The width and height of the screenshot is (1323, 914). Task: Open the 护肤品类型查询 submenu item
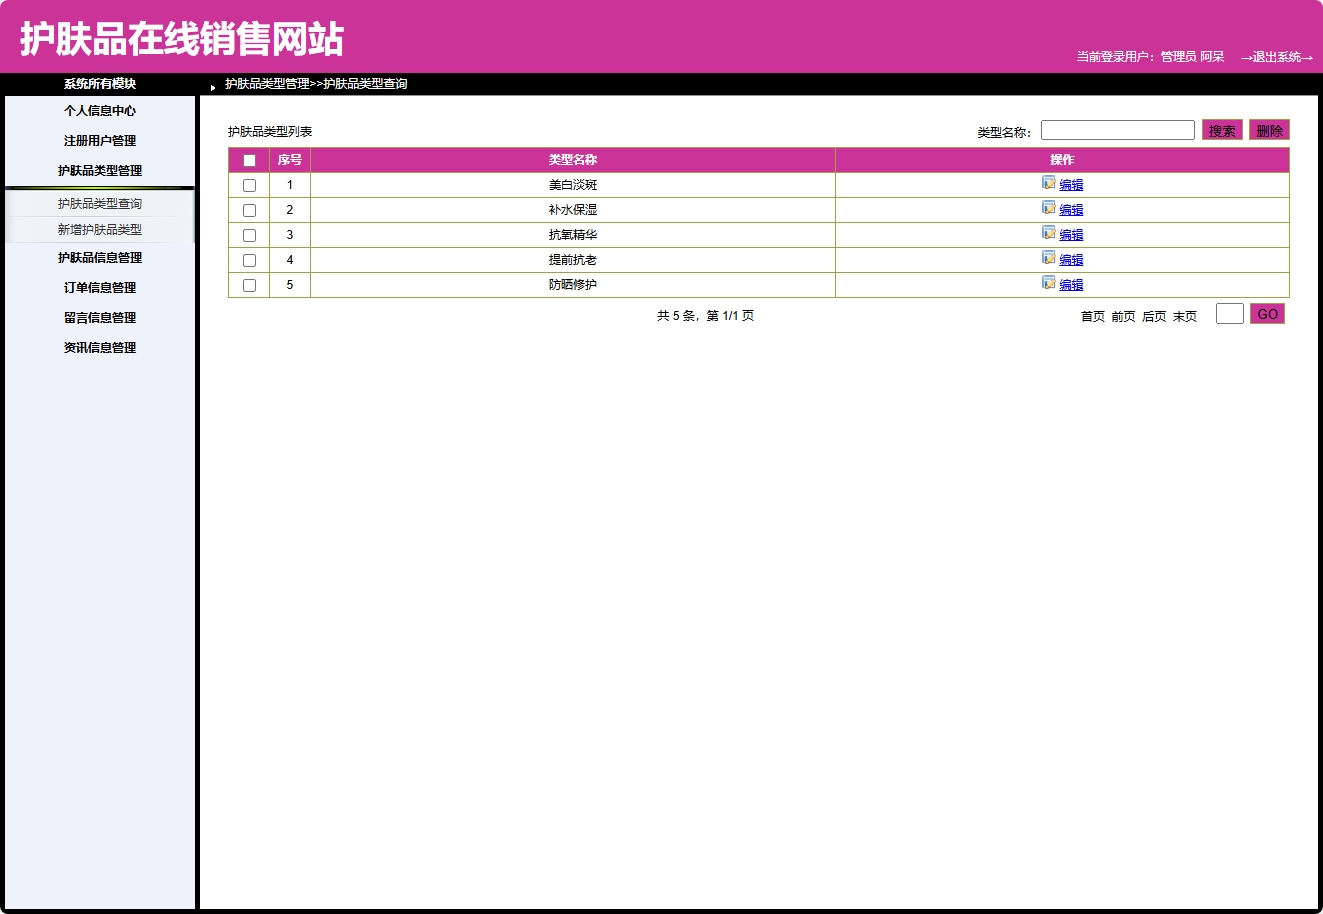tap(99, 203)
